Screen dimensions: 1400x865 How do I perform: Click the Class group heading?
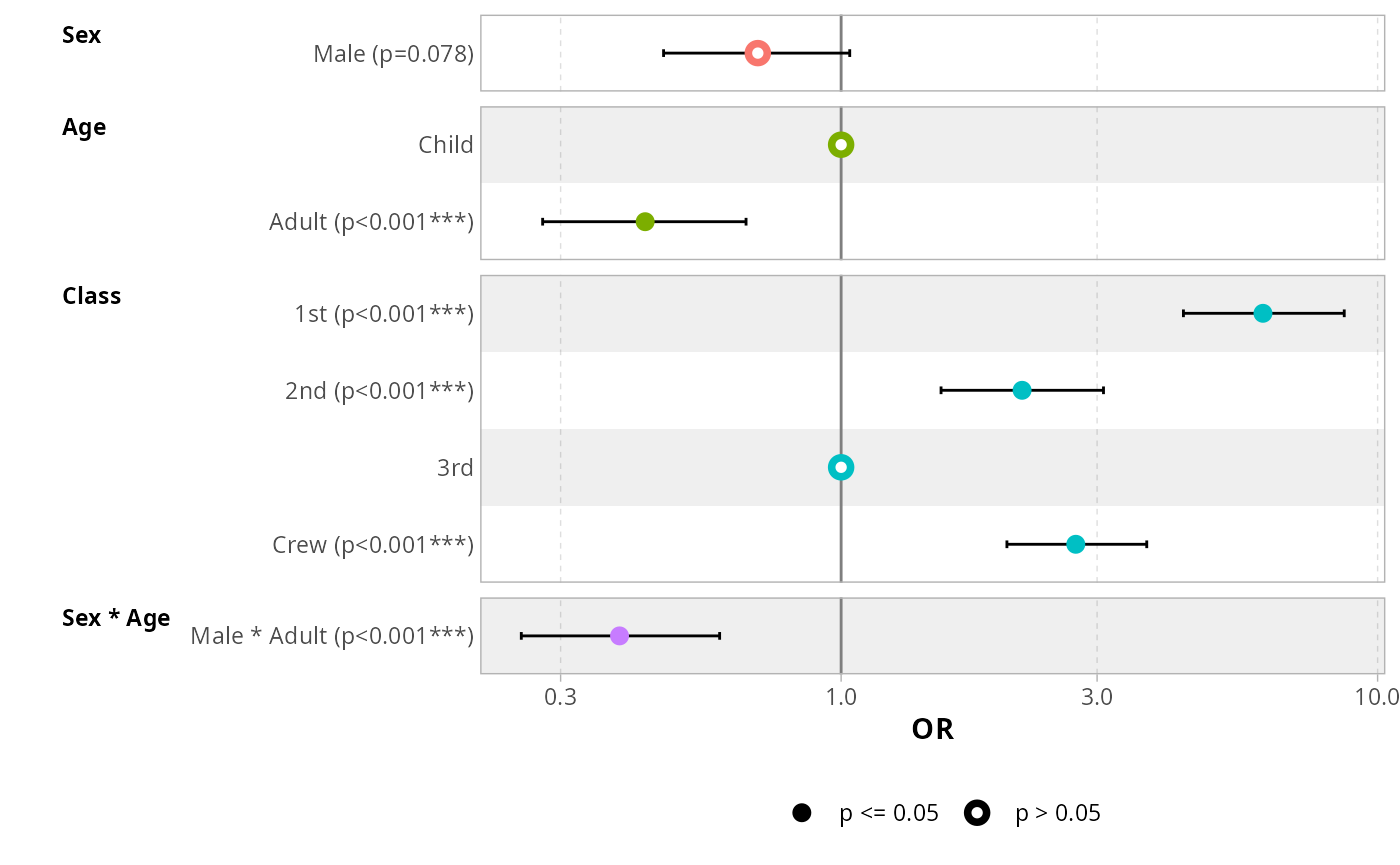(91, 296)
